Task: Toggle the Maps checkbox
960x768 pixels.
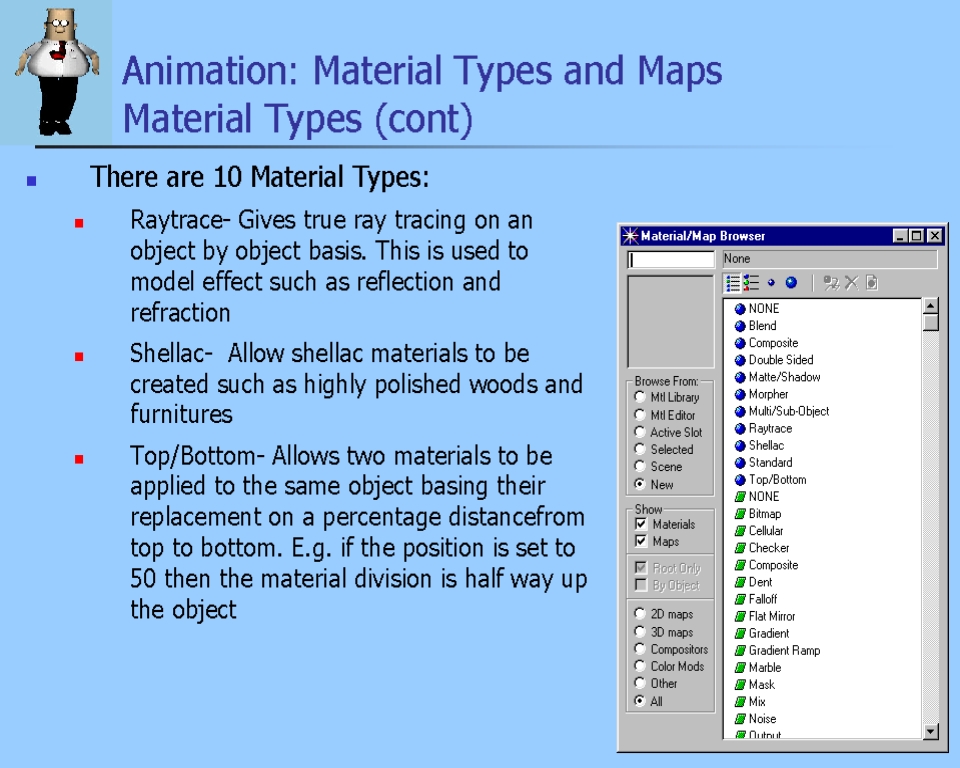Action: tap(641, 542)
